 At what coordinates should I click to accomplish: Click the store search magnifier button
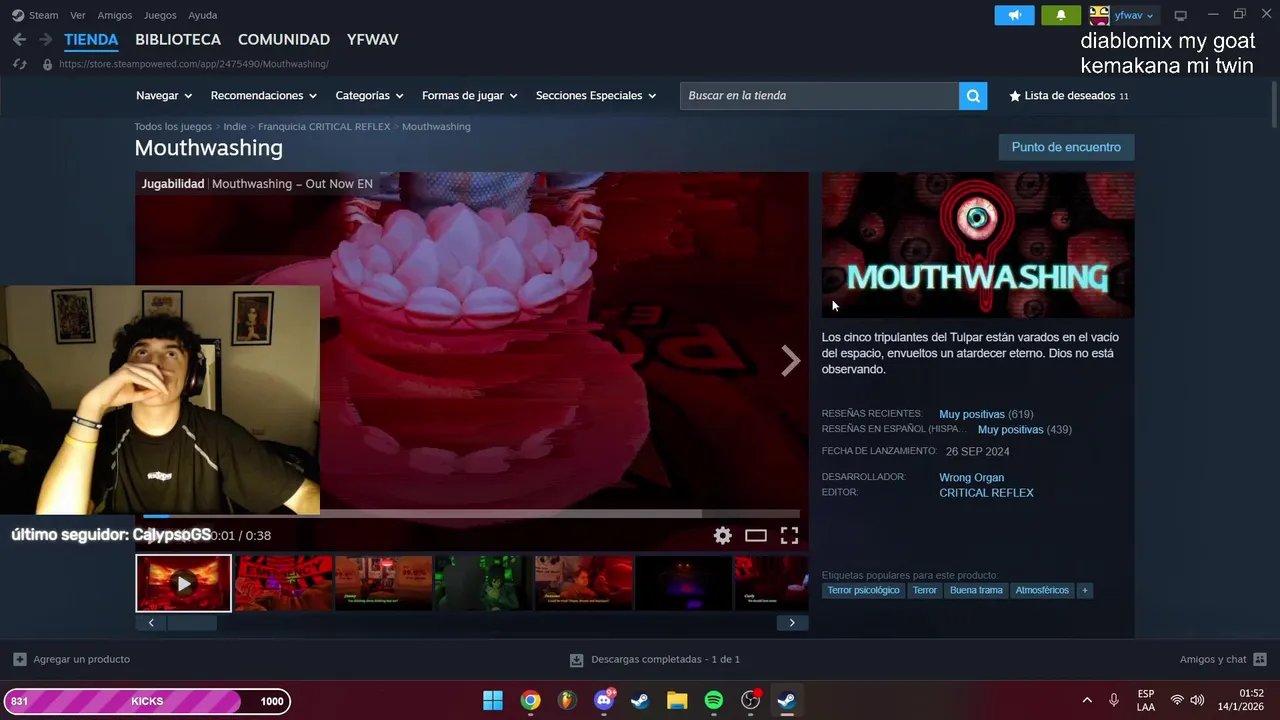point(973,96)
